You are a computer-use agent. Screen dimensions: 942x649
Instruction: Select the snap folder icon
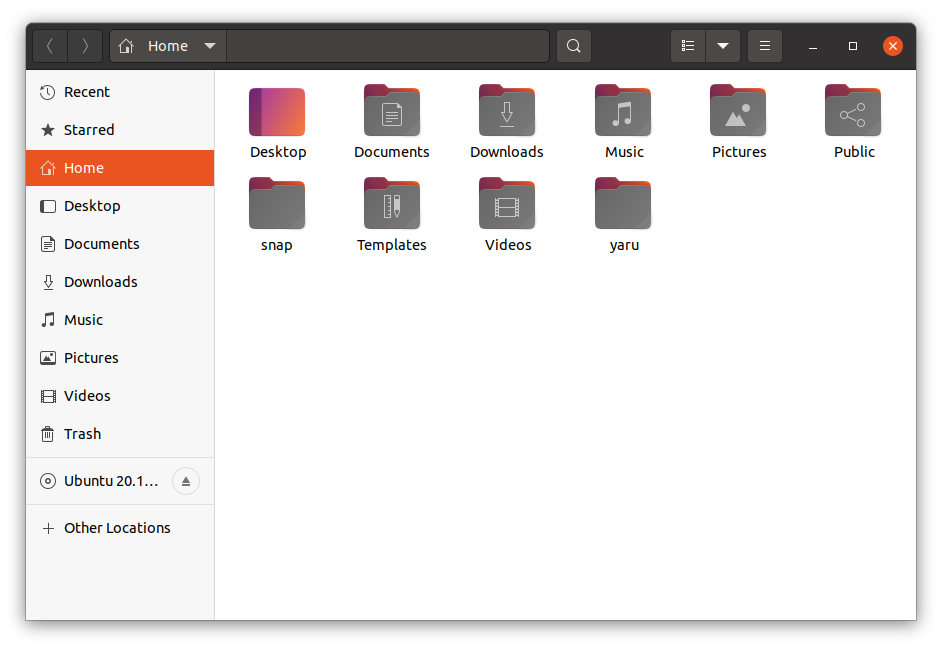tap(277, 204)
